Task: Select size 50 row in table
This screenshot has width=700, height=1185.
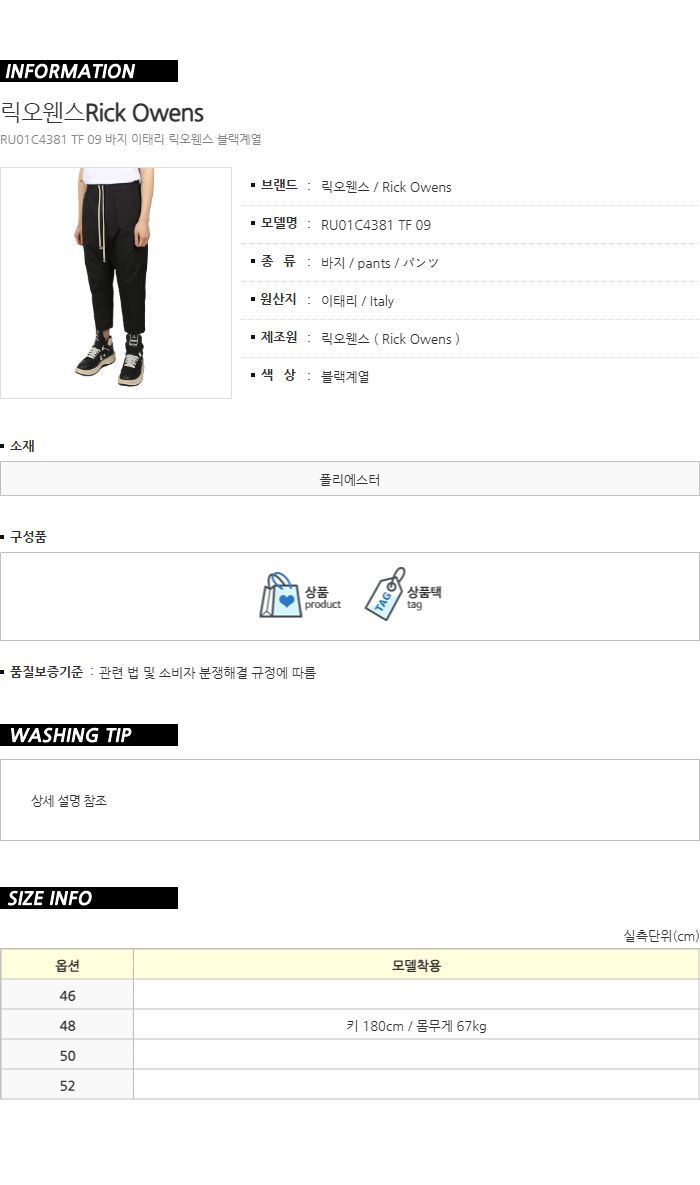Action: pos(350,1055)
